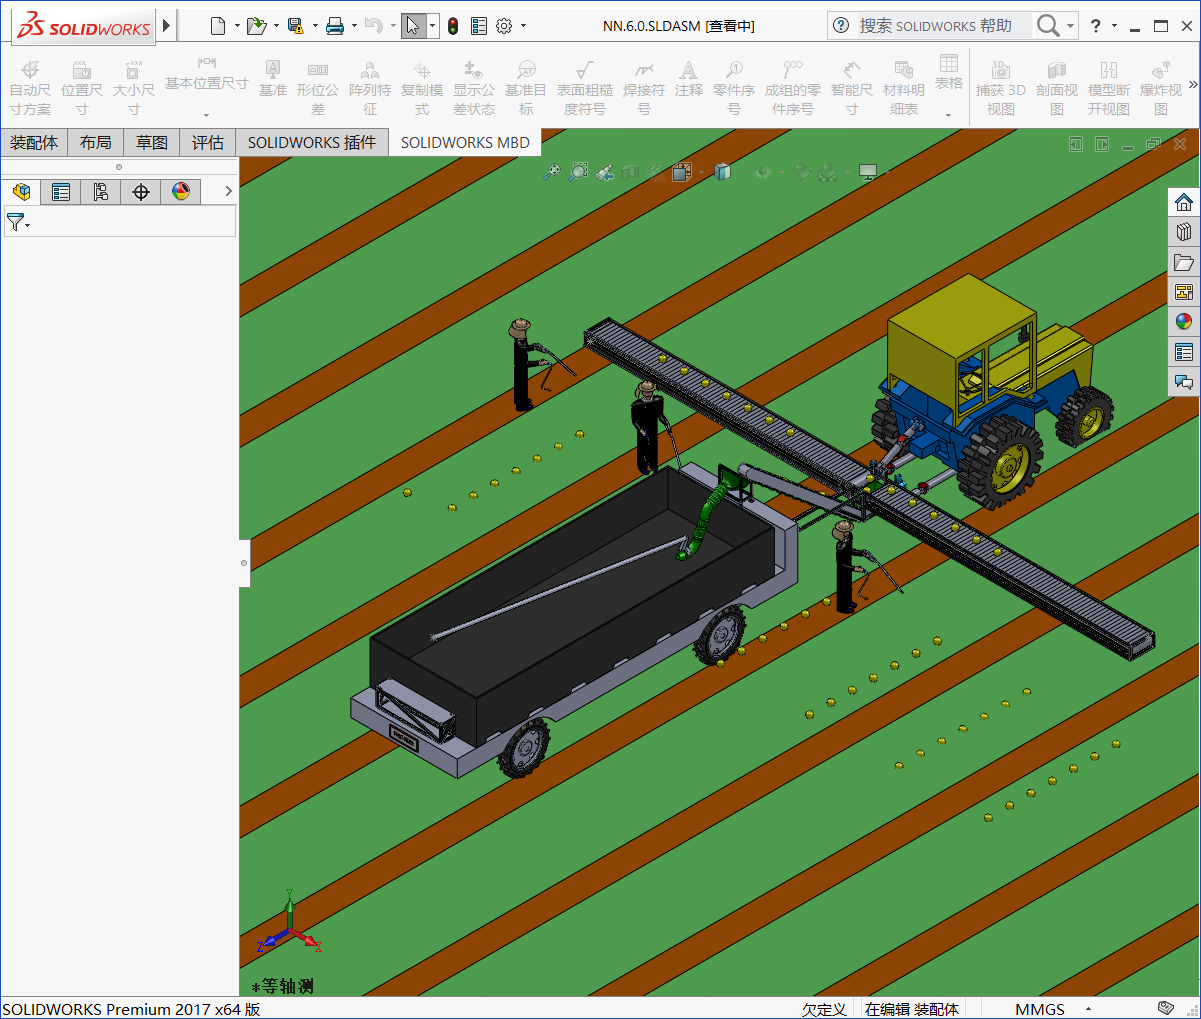Open the Options gear icon
Viewport: 1201px width, 1019px height.
[504, 26]
